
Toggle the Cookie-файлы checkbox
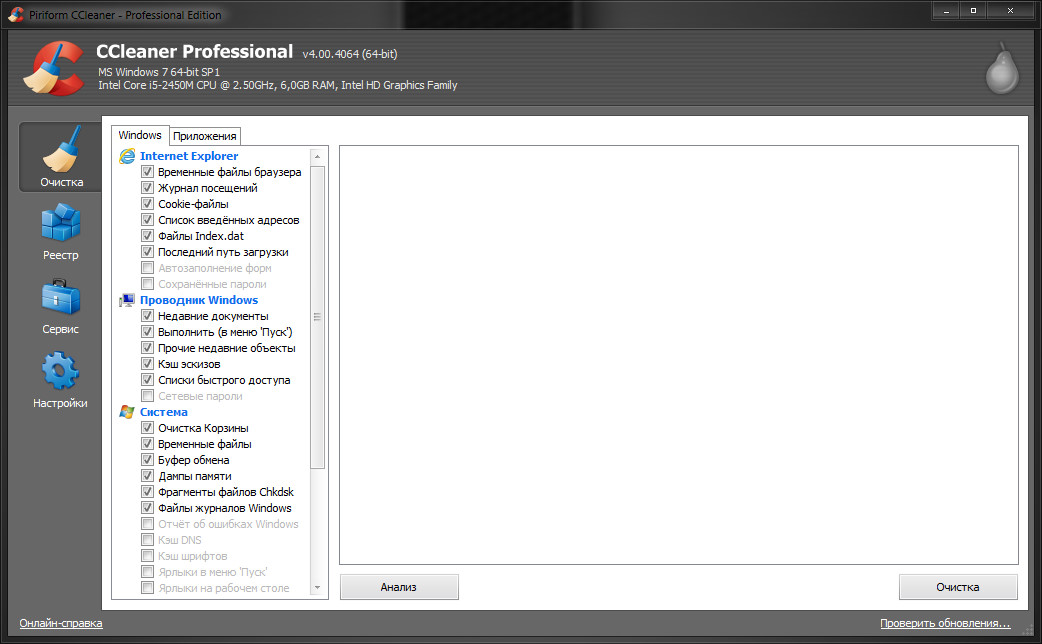point(148,204)
